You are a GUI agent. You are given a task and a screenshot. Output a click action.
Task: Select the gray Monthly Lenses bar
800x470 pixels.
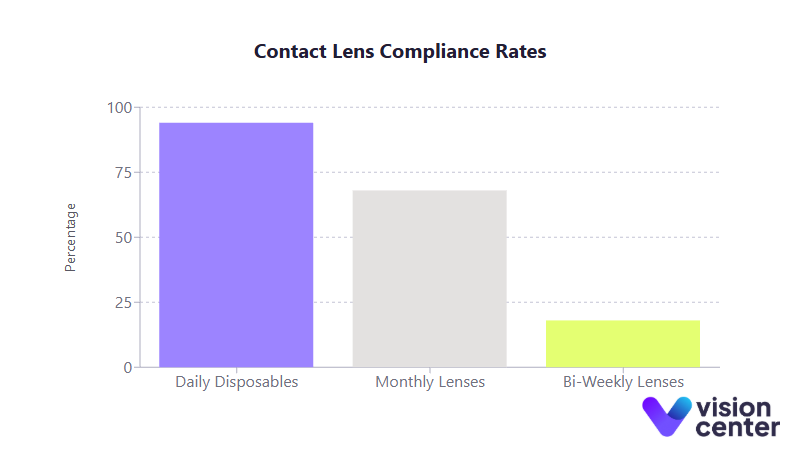[429, 278]
